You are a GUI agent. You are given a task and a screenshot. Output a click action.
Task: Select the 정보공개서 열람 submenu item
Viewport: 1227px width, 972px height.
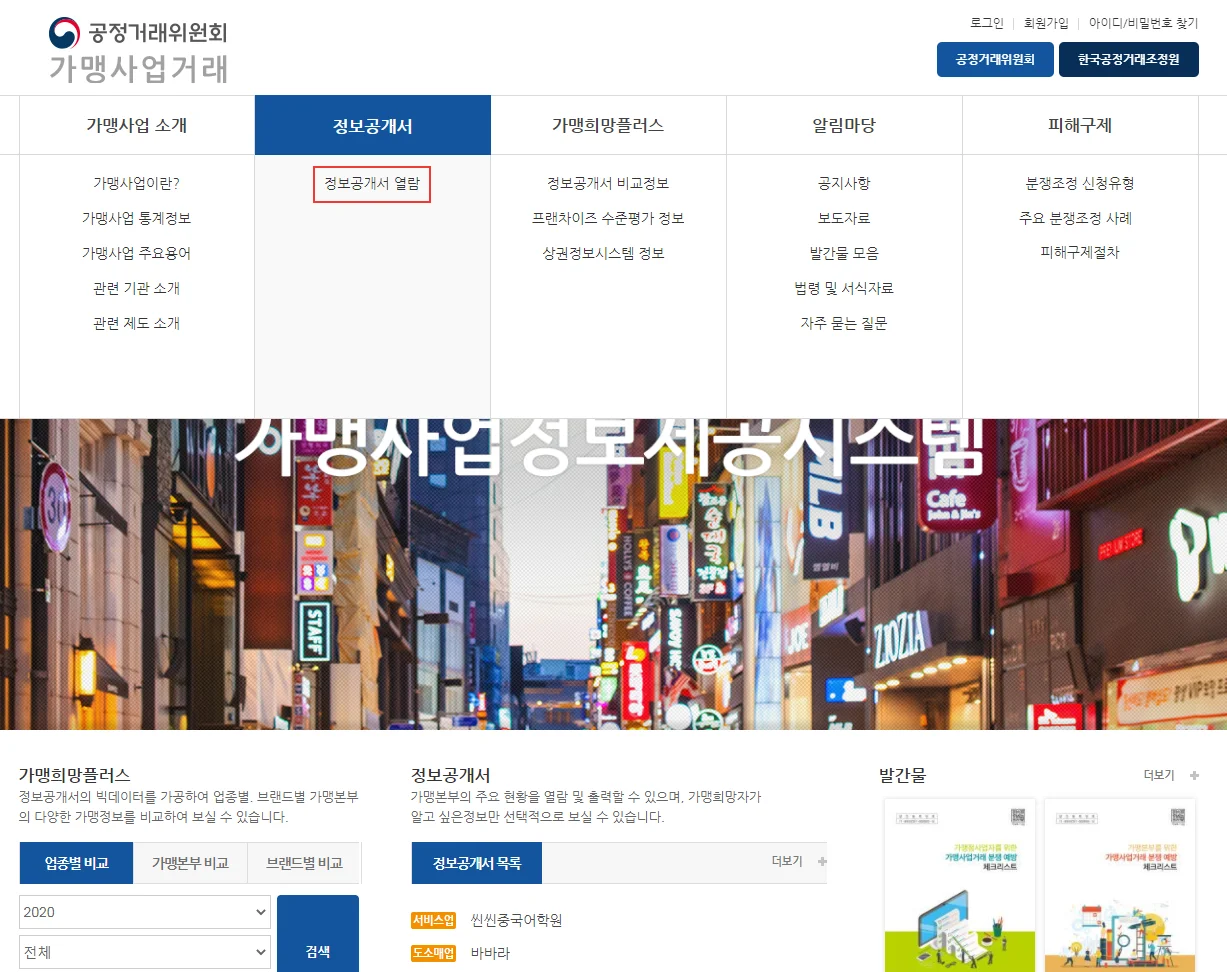372,184
